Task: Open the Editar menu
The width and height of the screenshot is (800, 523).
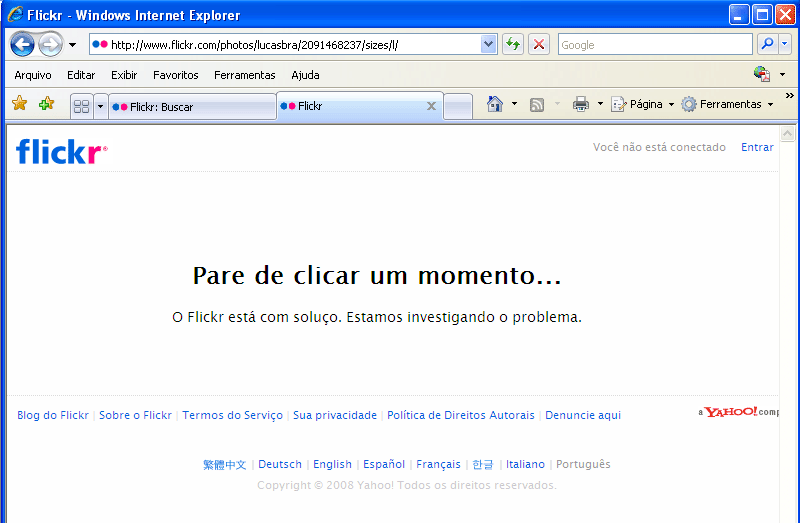Action: coord(81,75)
